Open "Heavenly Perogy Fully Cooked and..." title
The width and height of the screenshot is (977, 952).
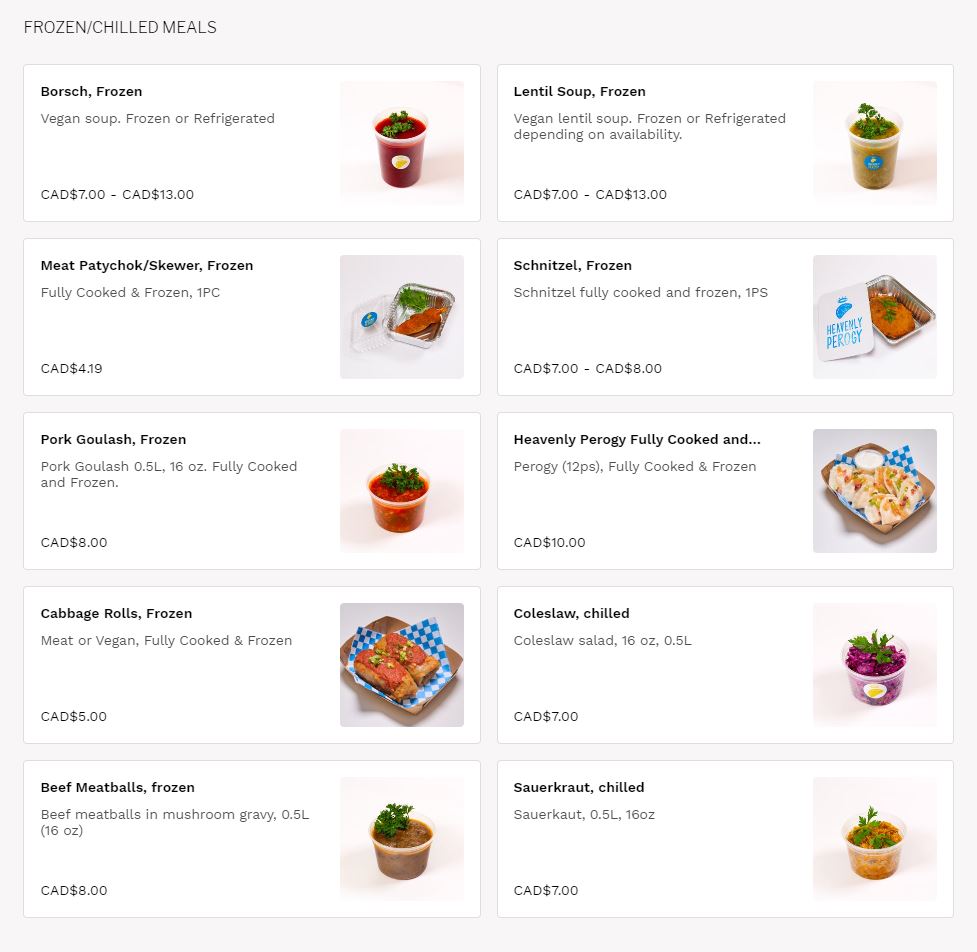pyautogui.click(x=637, y=440)
